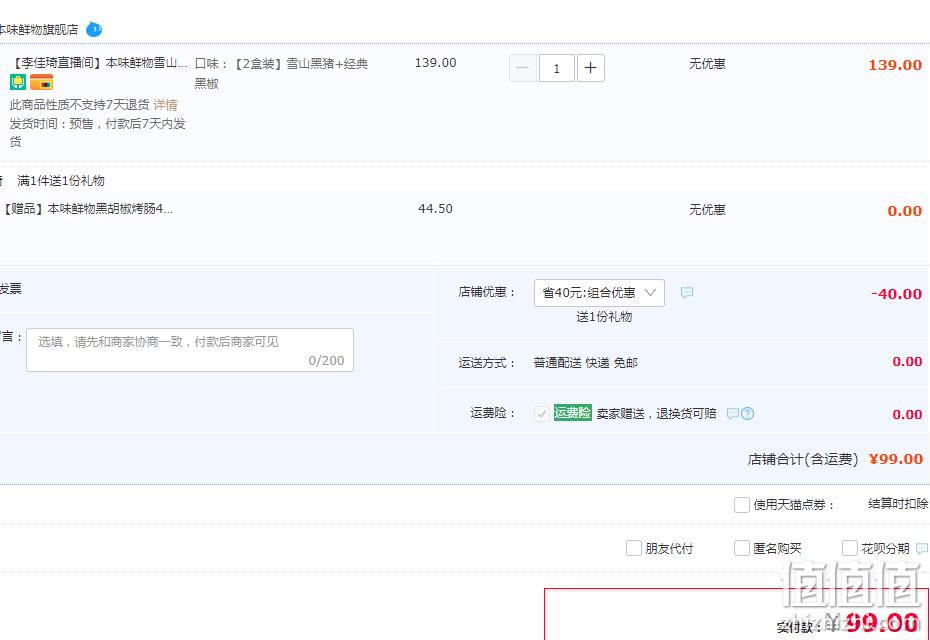The width and height of the screenshot is (930, 640).
Task: Open the 【李佳琦直播间】本味鲜物雪山 product title
Action: (98, 63)
